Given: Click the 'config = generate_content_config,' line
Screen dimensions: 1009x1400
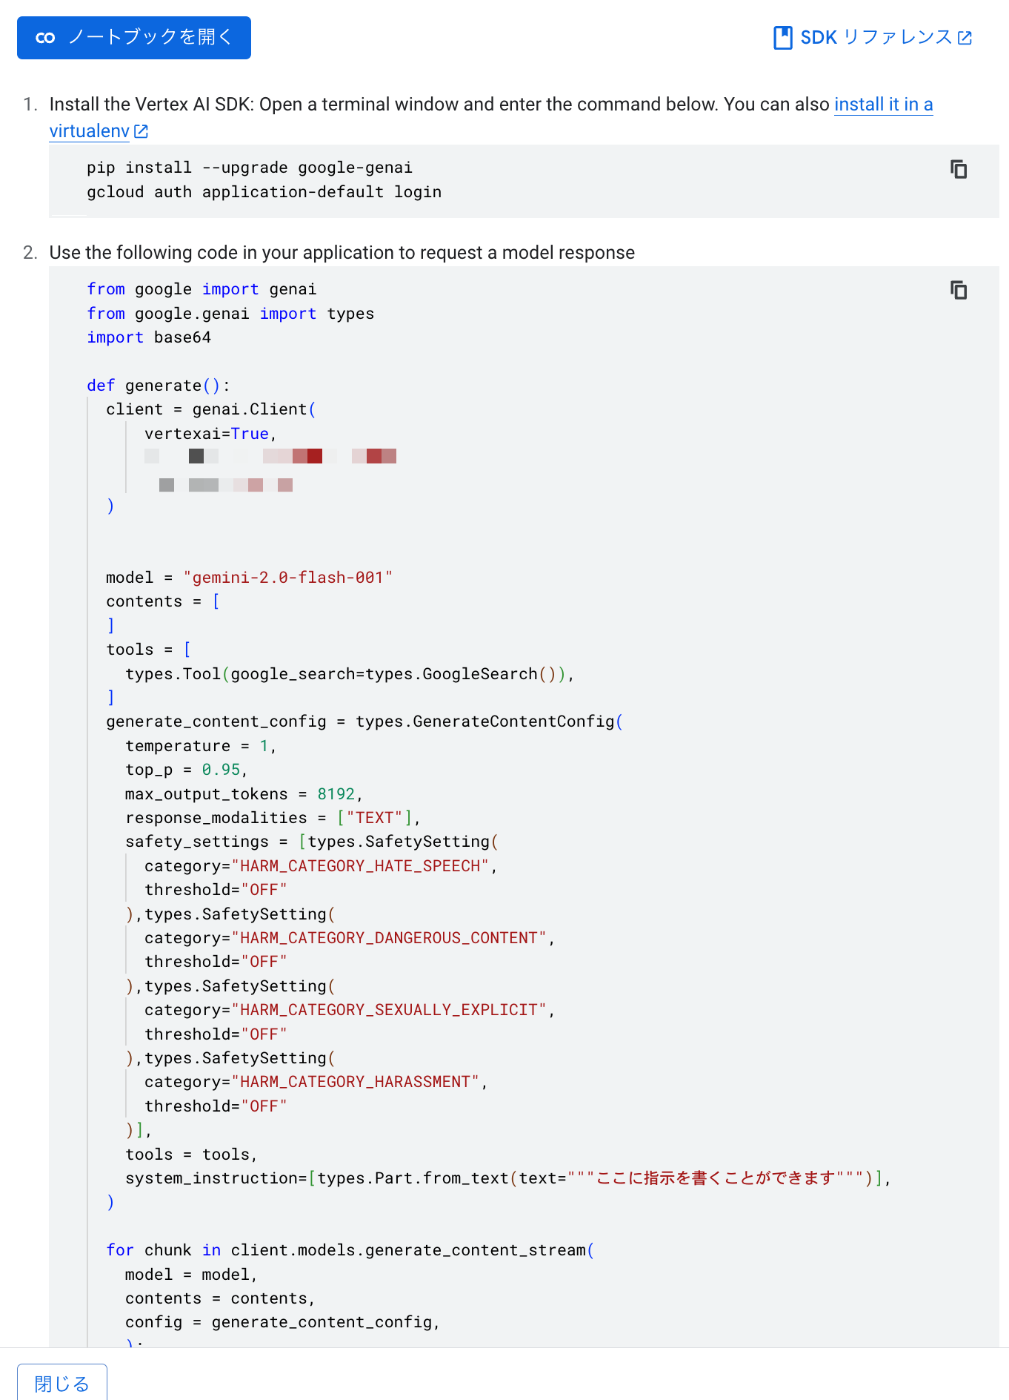Looking at the screenshot, I should (x=282, y=1322).
